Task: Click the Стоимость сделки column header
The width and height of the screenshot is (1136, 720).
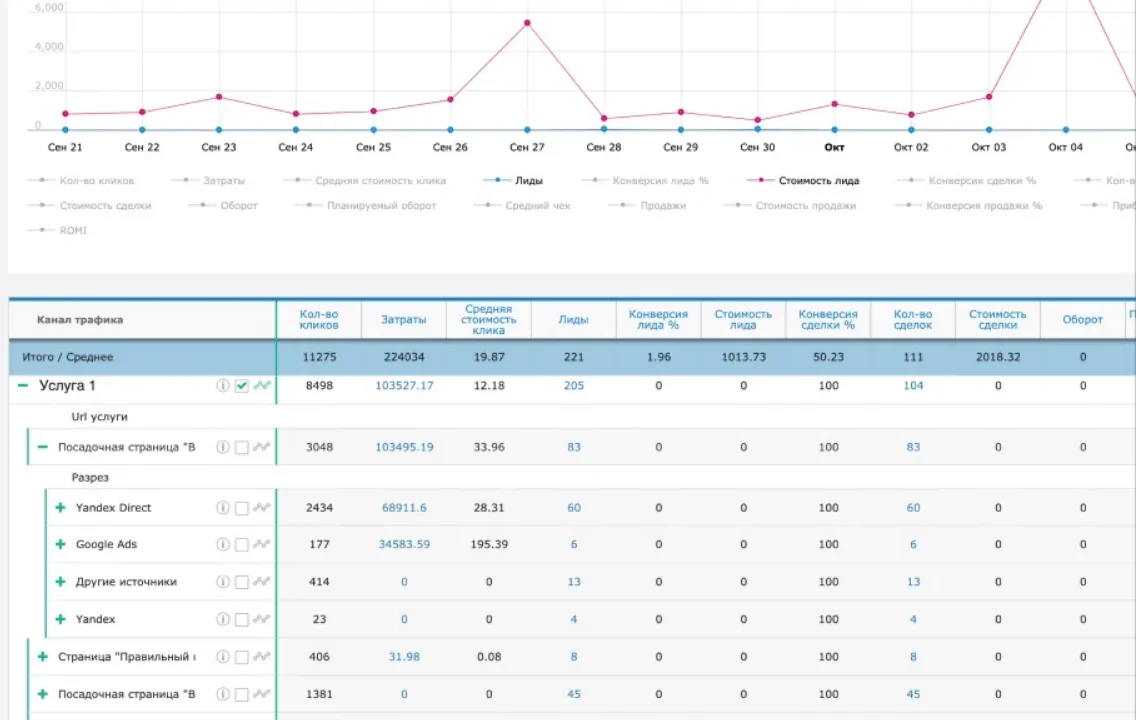Action: 997,320
